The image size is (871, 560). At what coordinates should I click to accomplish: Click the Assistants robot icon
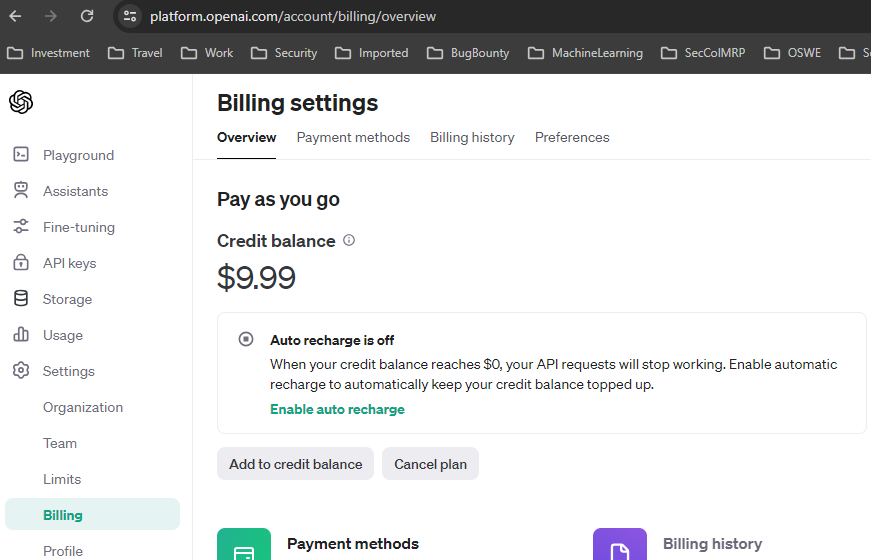(x=21, y=191)
